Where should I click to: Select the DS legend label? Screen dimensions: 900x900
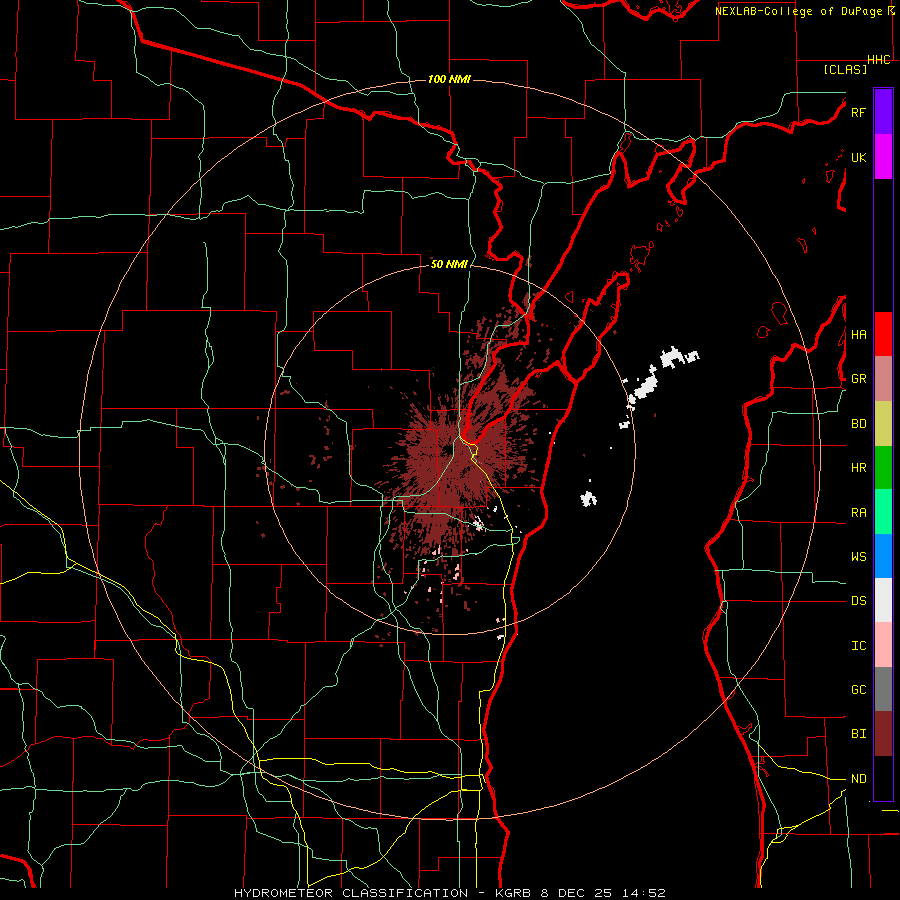pos(858,601)
